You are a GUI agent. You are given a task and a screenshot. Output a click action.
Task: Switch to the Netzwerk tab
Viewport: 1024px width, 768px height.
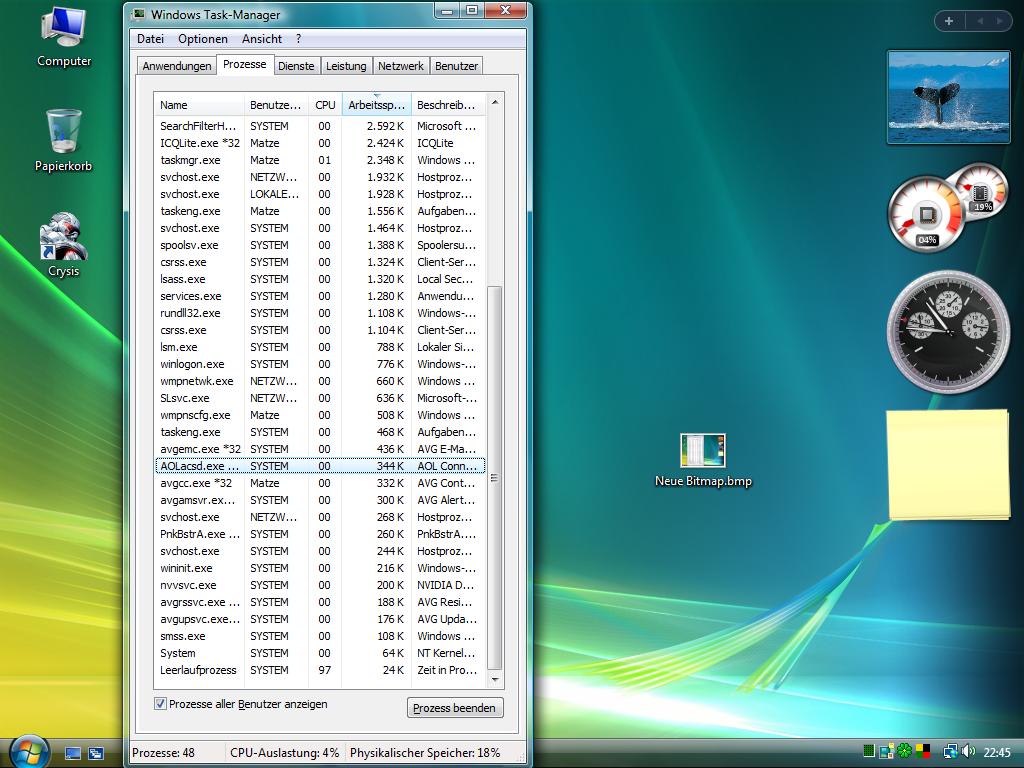point(400,66)
